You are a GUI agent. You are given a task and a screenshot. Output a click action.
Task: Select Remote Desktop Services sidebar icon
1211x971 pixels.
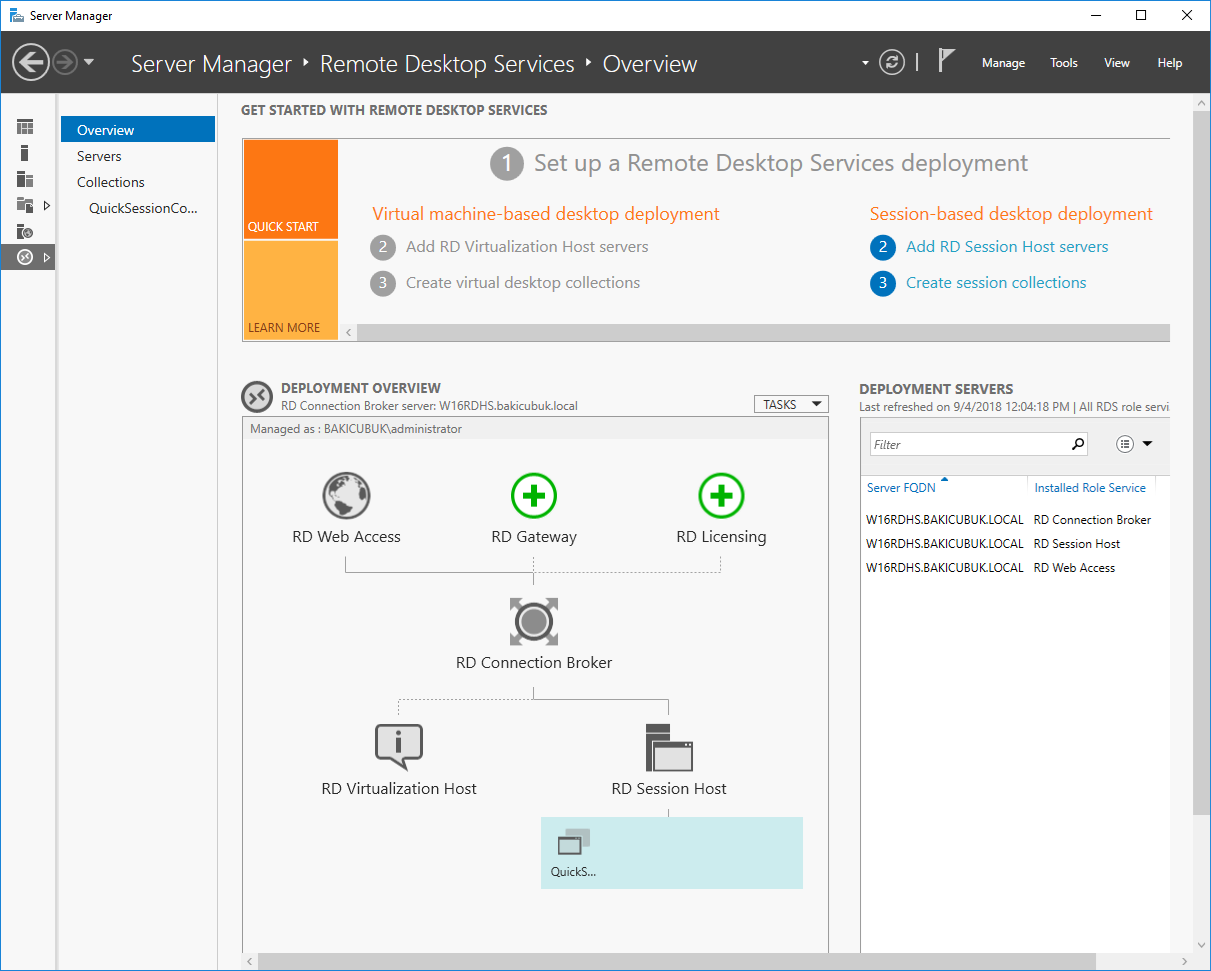click(x=25, y=257)
